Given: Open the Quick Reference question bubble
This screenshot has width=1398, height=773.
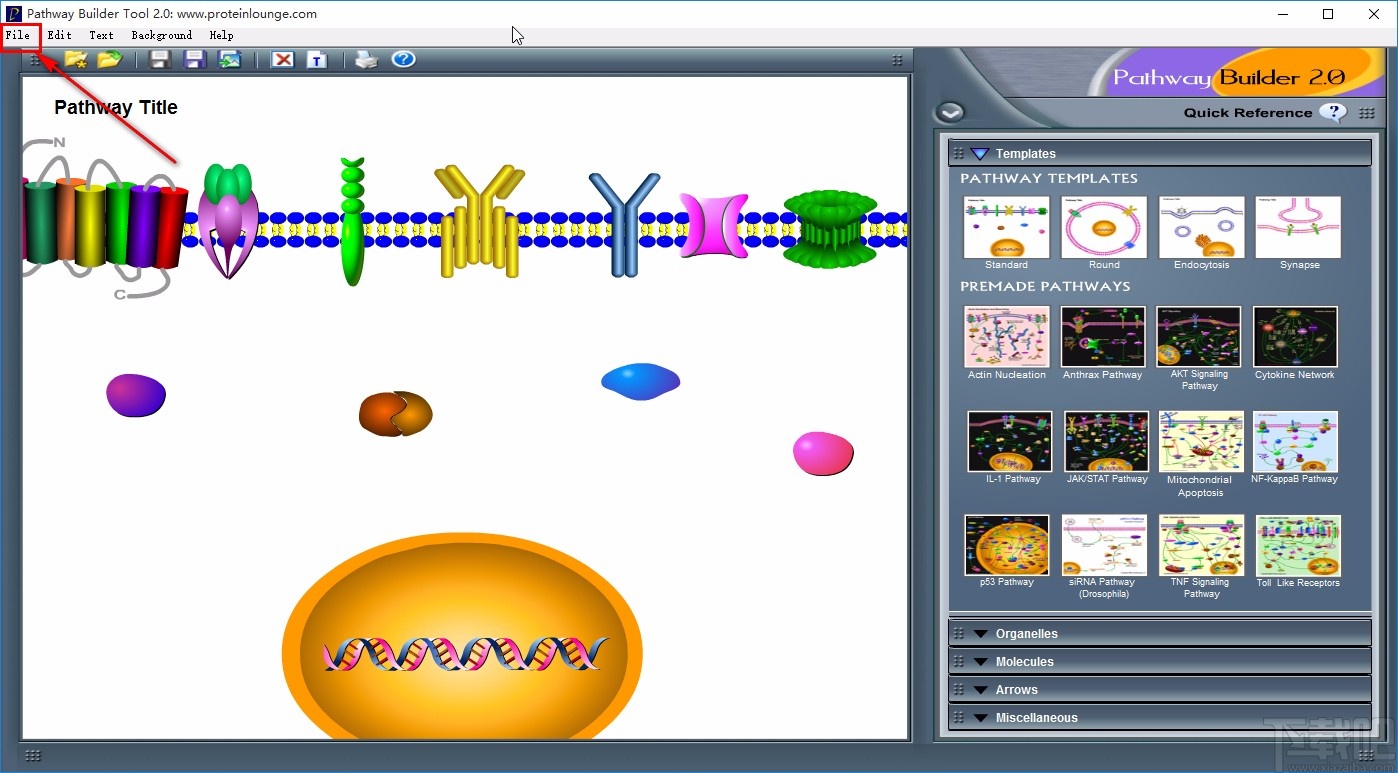Looking at the screenshot, I should [x=1333, y=112].
